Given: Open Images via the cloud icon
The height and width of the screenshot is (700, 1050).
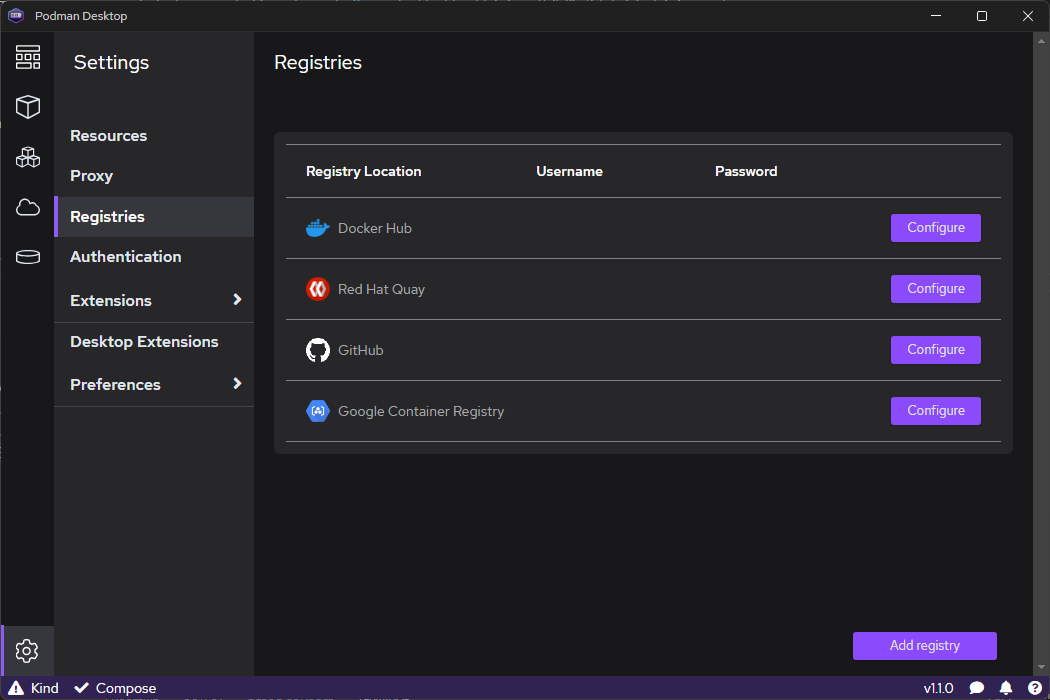Looking at the screenshot, I should (x=27, y=208).
